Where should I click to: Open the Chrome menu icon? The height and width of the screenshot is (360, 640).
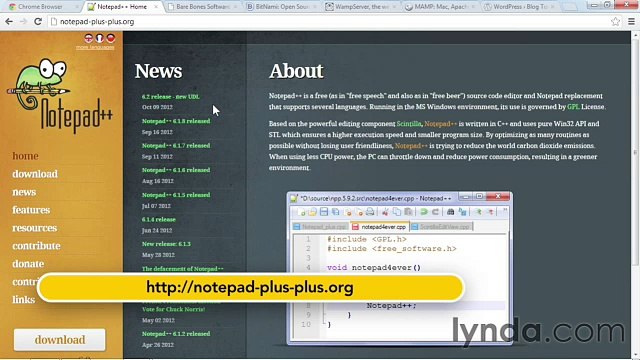click(631, 22)
